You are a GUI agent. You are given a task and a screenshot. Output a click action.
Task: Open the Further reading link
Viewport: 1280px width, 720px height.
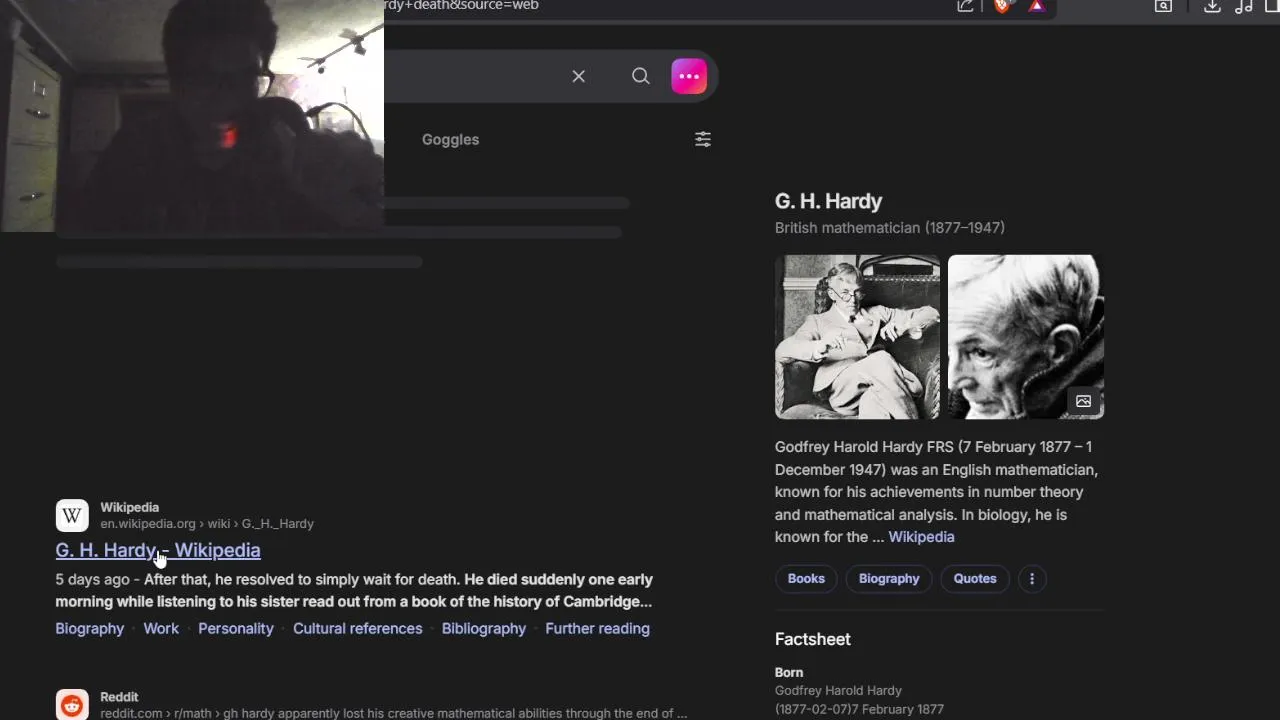point(597,628)
